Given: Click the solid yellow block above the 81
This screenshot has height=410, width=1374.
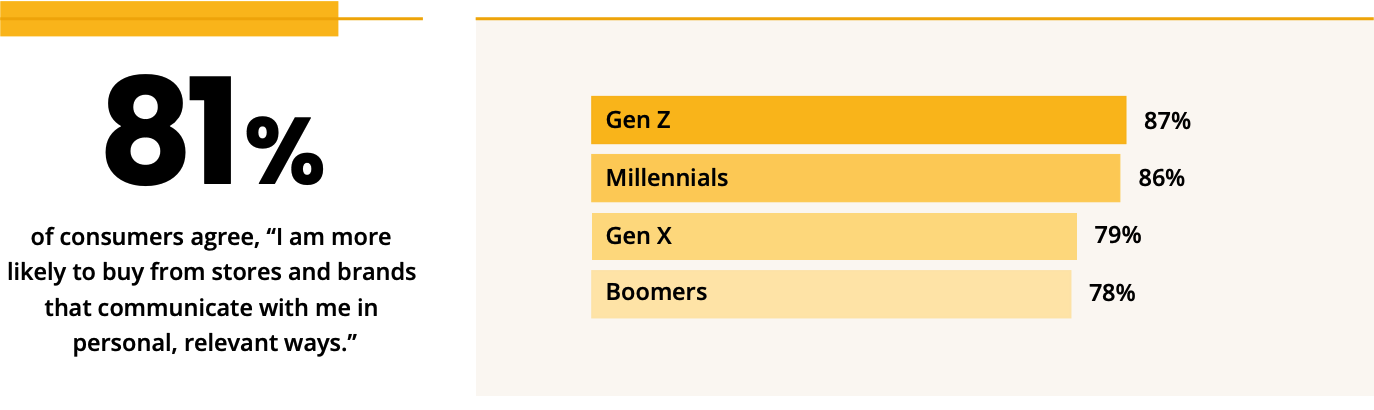Looking at the screenshot, I should pos(168,18).
